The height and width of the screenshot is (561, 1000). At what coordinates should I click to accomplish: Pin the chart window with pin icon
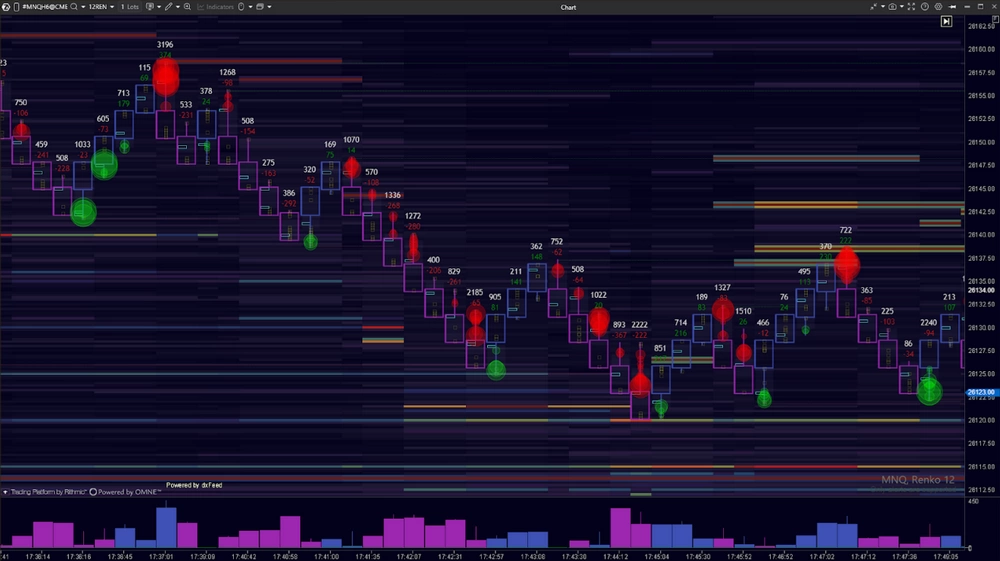point(952,6)
